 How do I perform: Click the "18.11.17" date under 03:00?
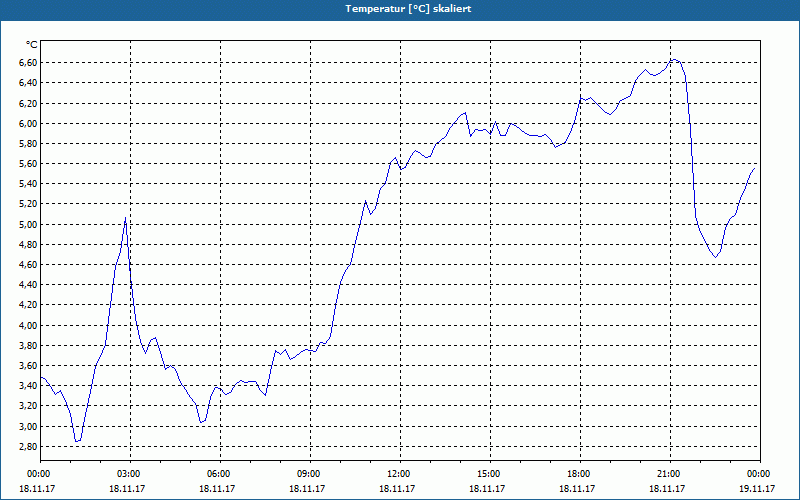[127, 488]
